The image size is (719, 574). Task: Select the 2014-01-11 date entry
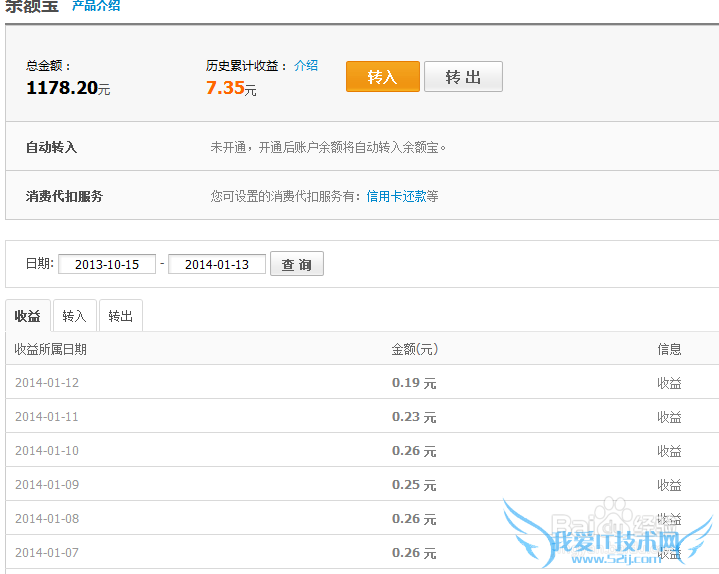point(47,417)
